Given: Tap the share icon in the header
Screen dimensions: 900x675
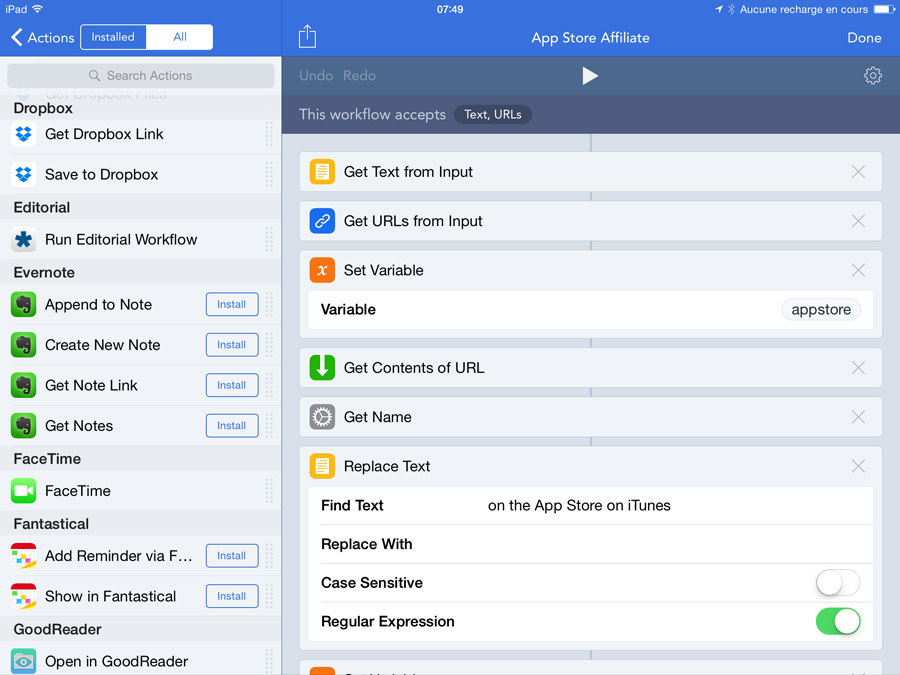Looking at the screenshot, I should point(307,37).
